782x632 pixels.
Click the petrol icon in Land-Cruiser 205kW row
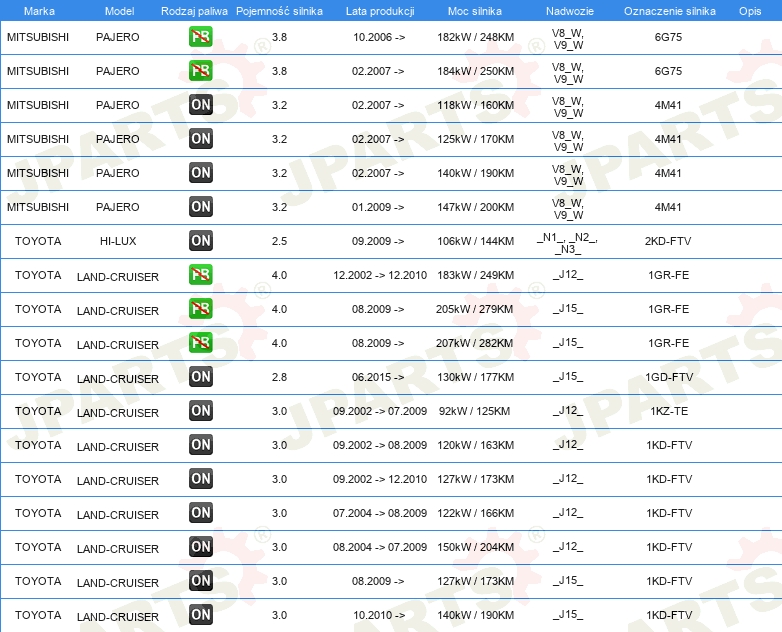point(200,308)
